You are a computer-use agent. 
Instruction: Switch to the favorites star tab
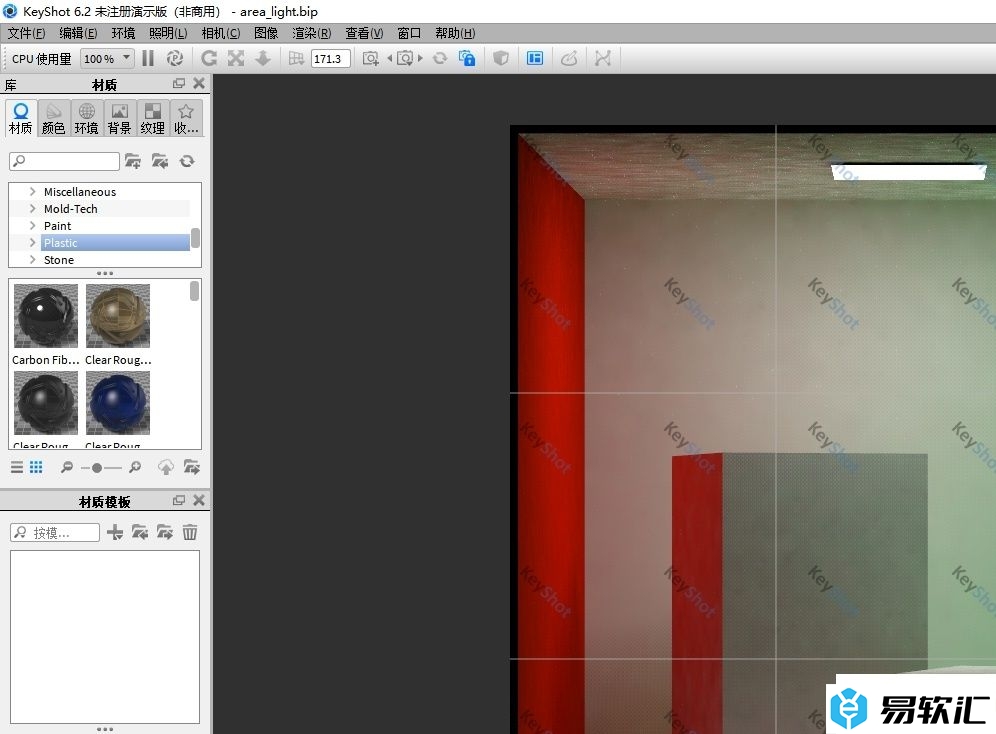coord(186,118)
